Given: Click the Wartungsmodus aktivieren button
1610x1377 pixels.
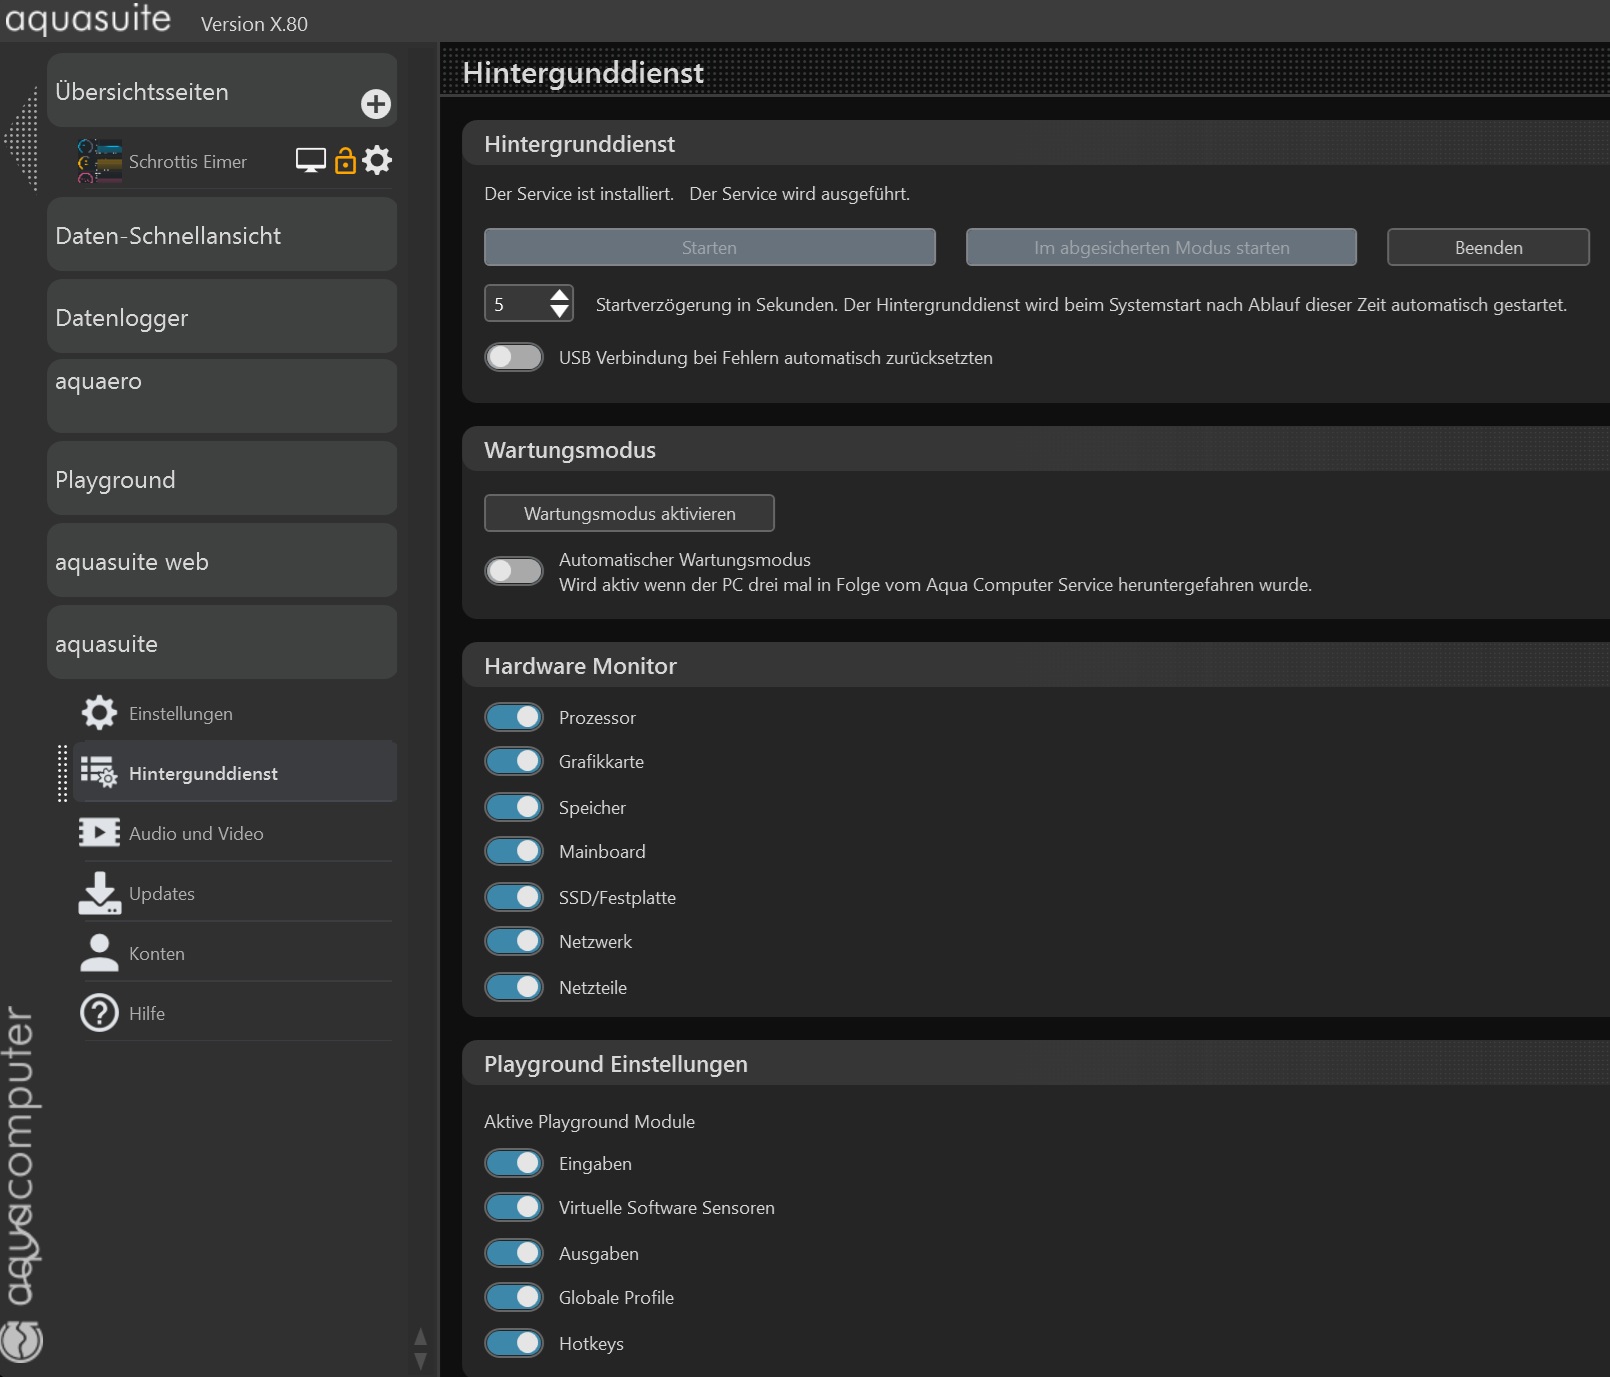Looking at the screenshot, I should [x=629, y=513].
